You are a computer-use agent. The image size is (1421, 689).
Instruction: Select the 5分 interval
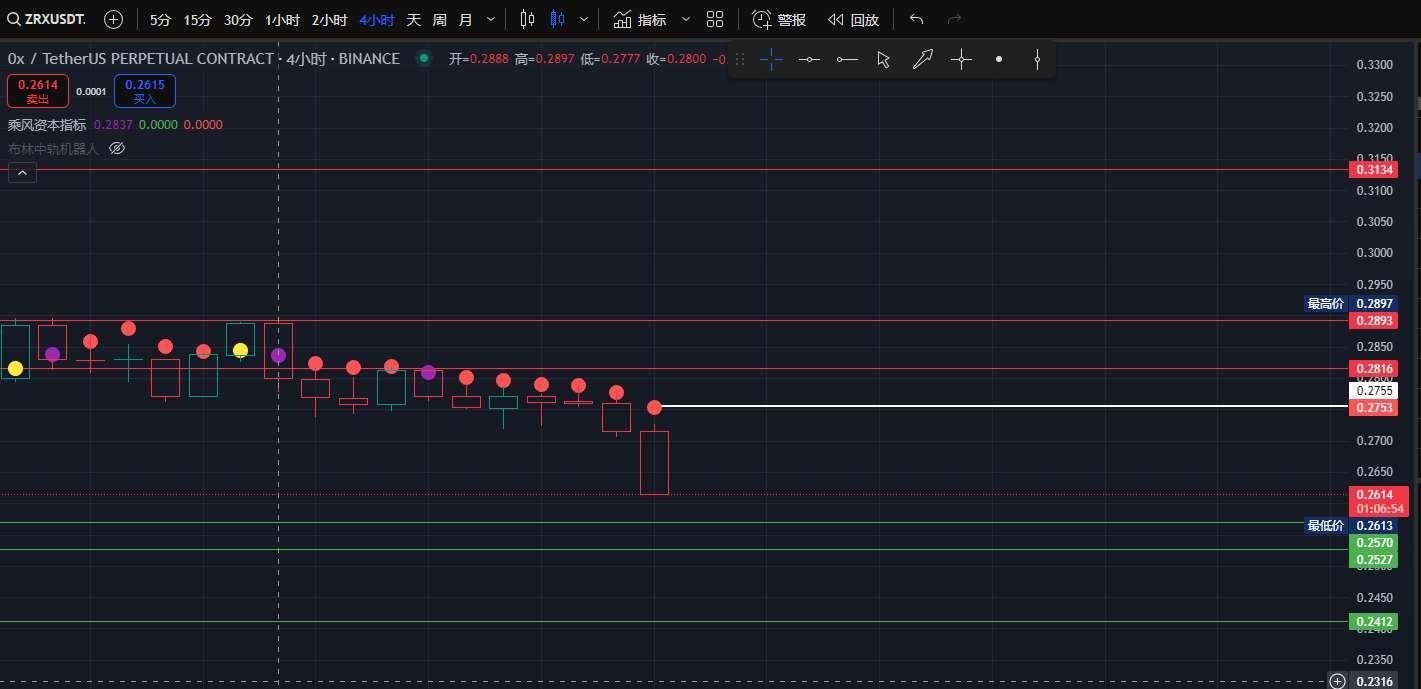click(160, 20)
